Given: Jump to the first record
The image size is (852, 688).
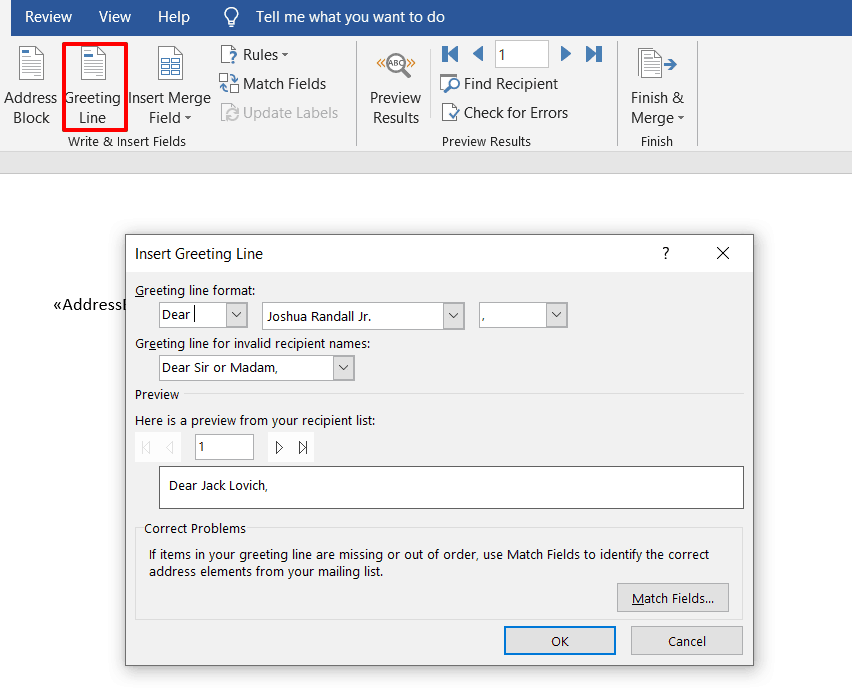Looking at the screenshot, I should coord(449,54).
